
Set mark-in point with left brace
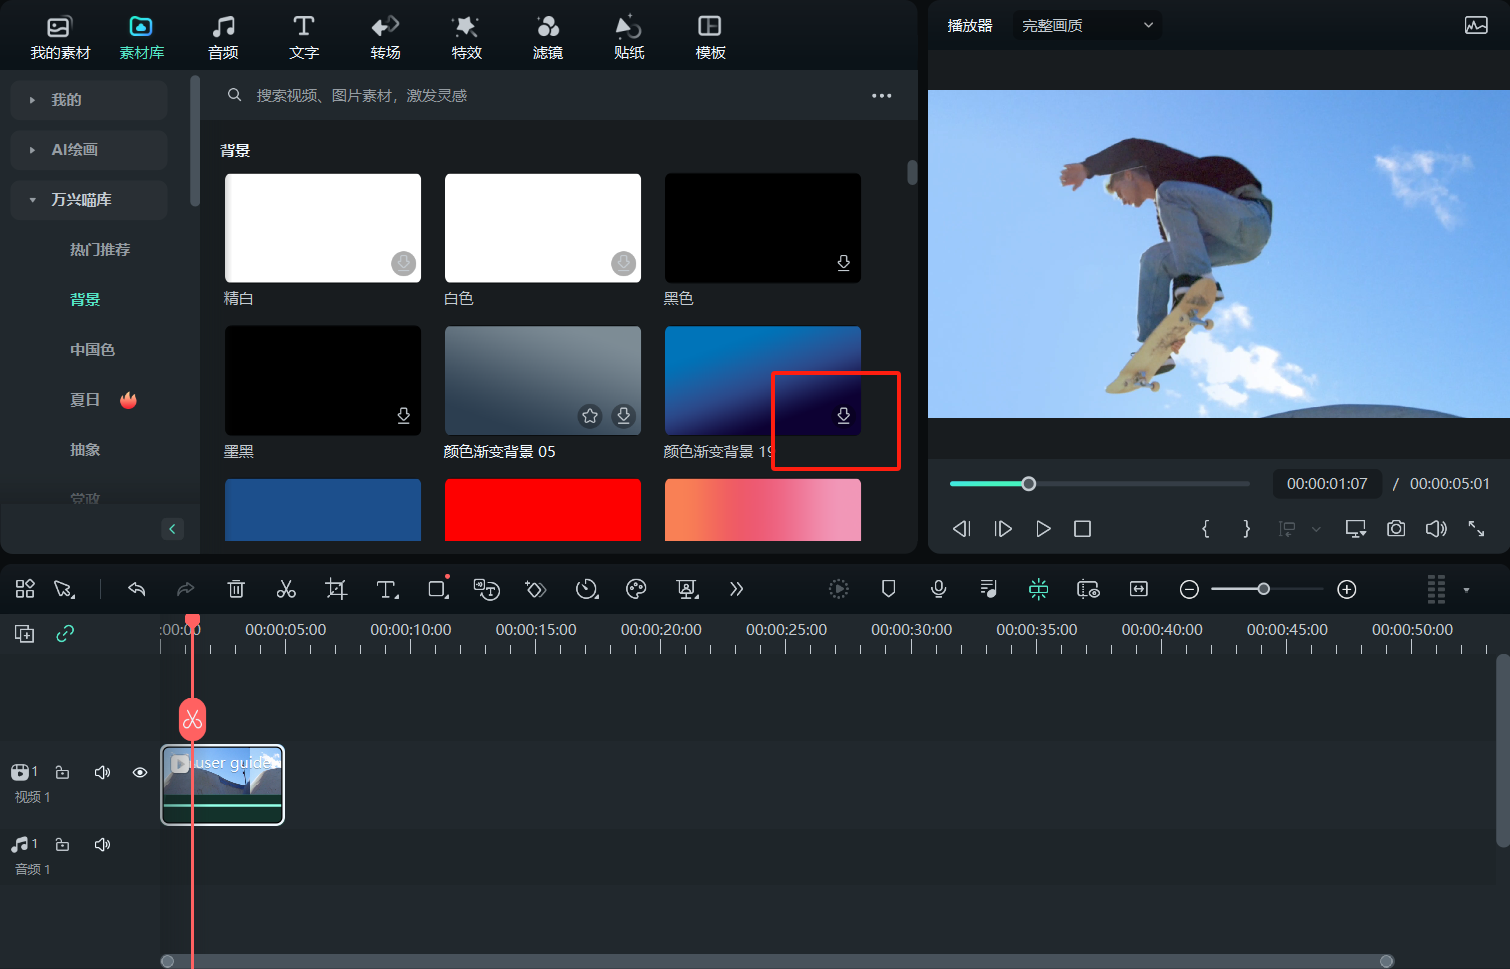pyautogui.click(x=1205, y=529)
